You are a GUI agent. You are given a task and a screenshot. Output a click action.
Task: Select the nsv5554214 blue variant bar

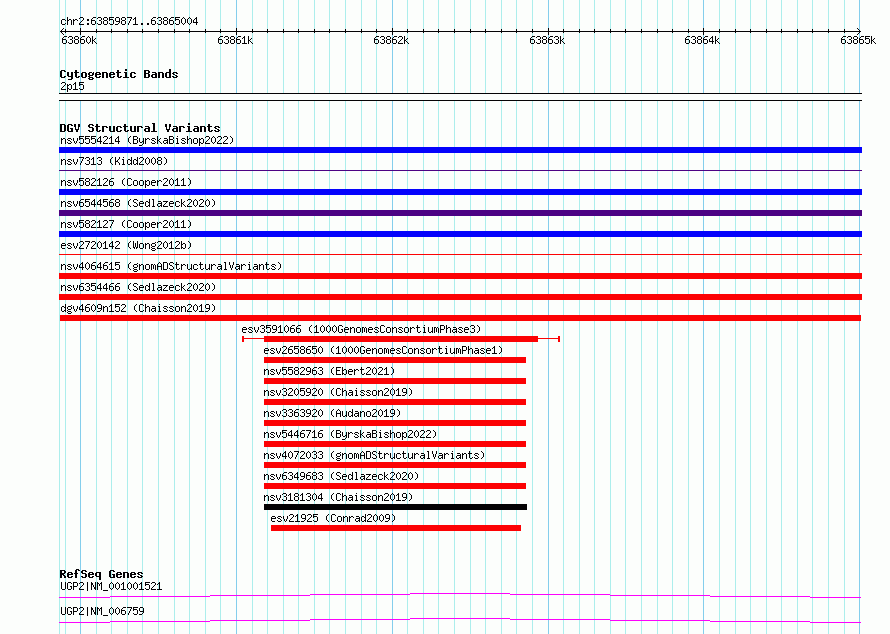pyautogui.click(x=460, y=150)
